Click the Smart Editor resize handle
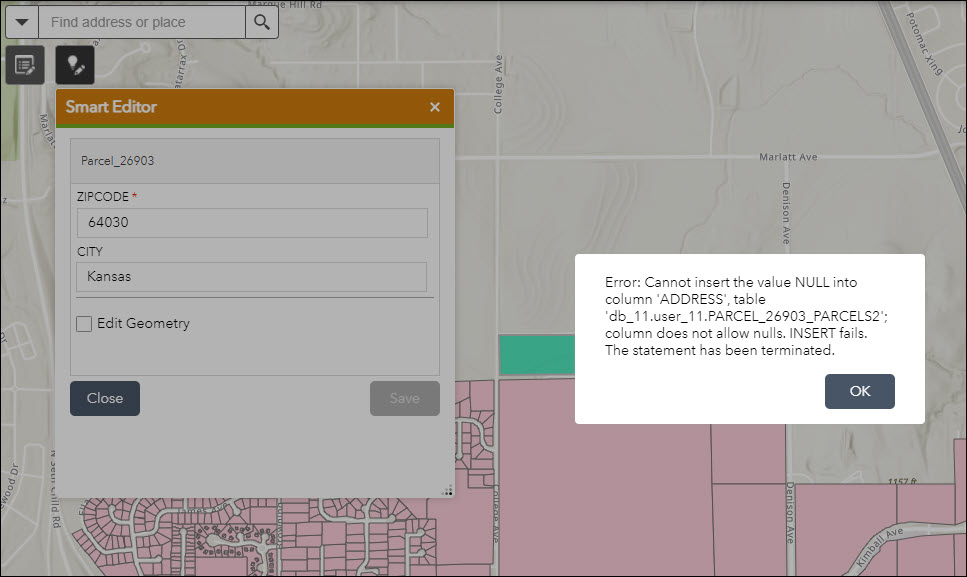Screen dimensions: 967x577 pyautogui.click(x=448, y=491)
